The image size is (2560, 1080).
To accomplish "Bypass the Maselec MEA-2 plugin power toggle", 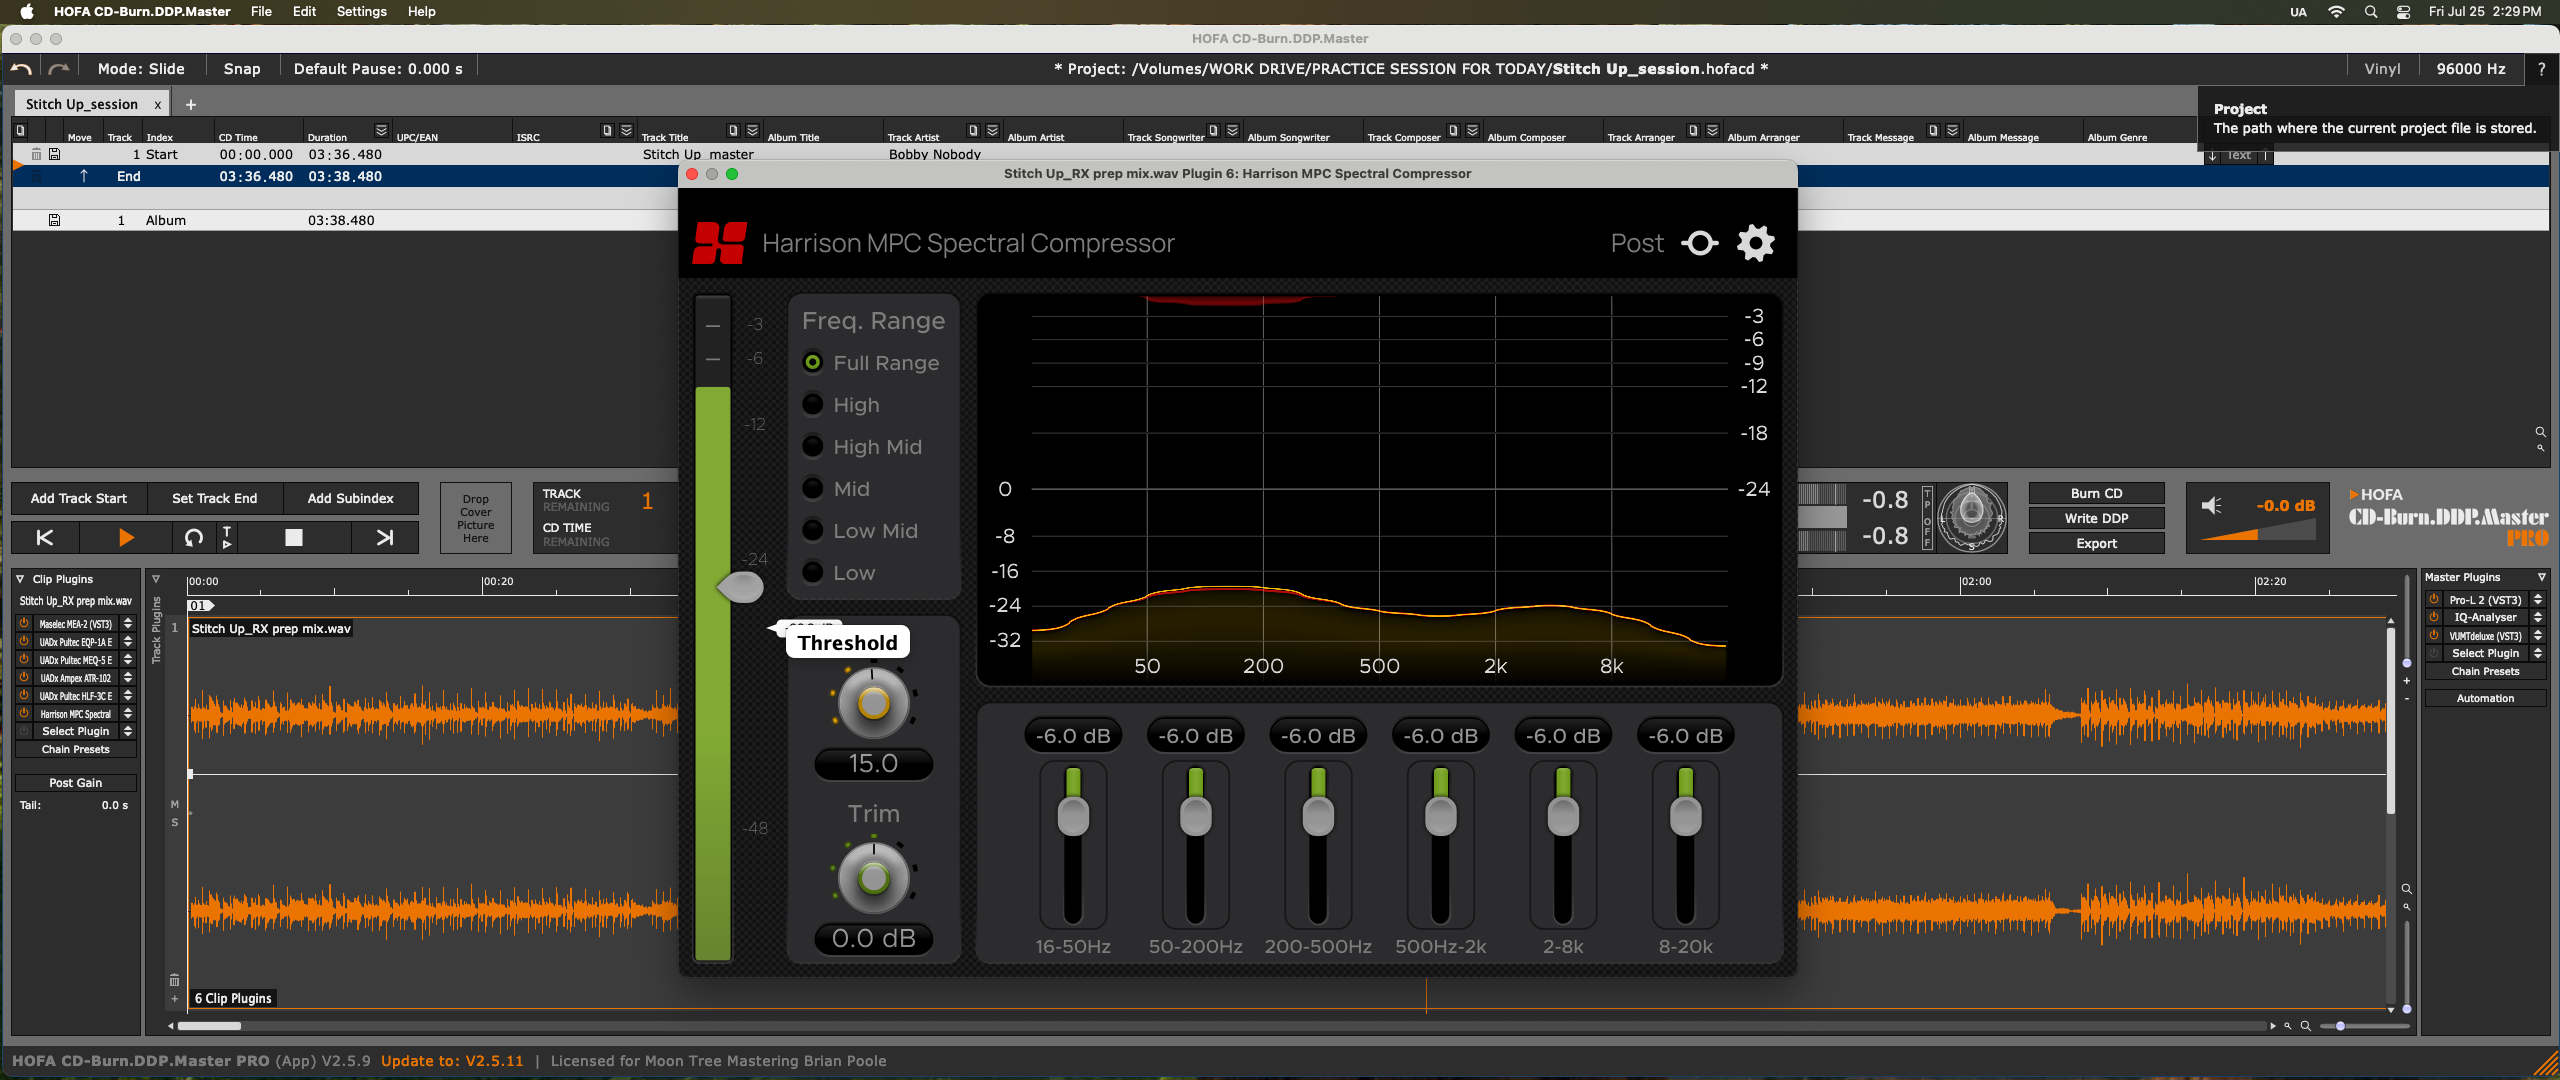I will [x=24, y=623].
